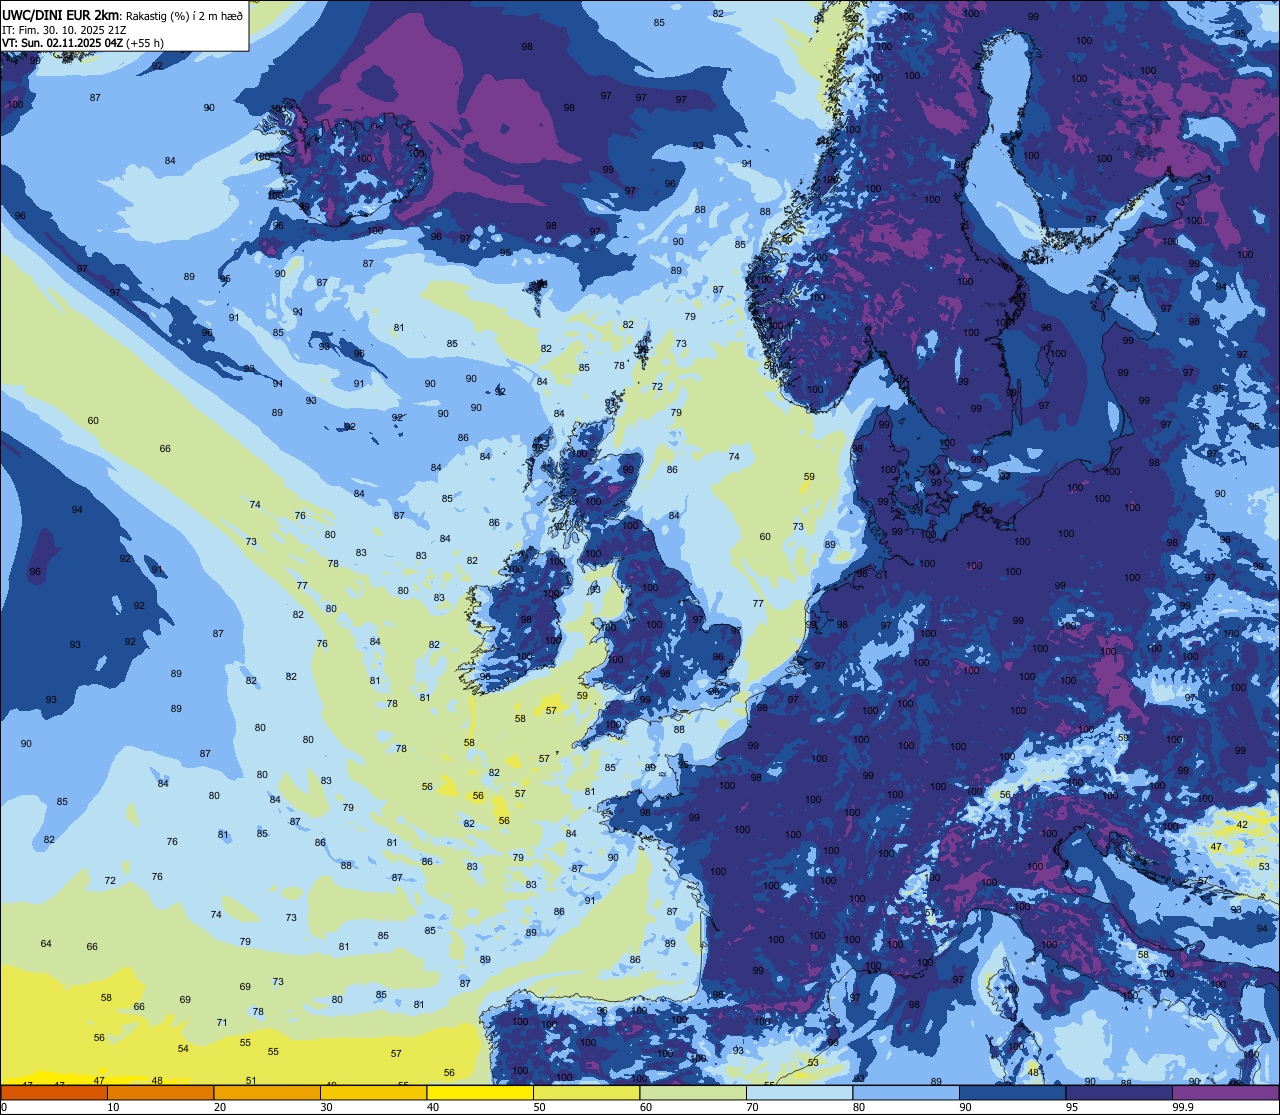Image resolution: width=1280 pixels, height=1115 pixels.
Task: Click the 20–30 legend color segment
Action: click(x=267, y=1092)
